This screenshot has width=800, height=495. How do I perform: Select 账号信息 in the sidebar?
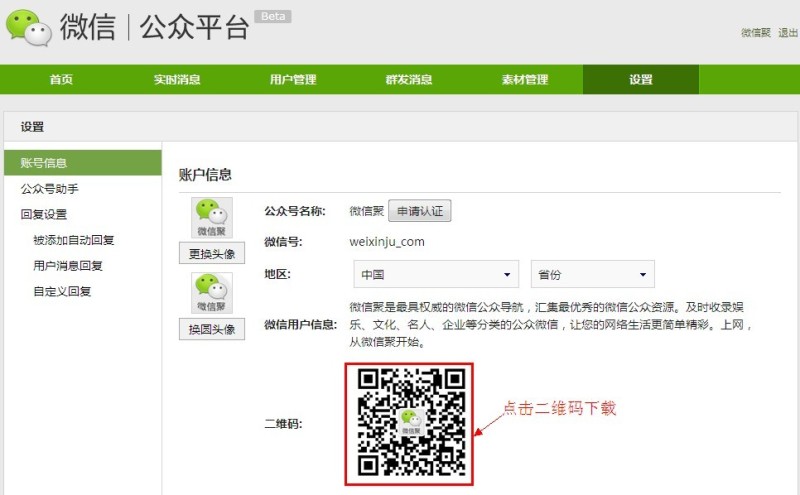[83, 163]
